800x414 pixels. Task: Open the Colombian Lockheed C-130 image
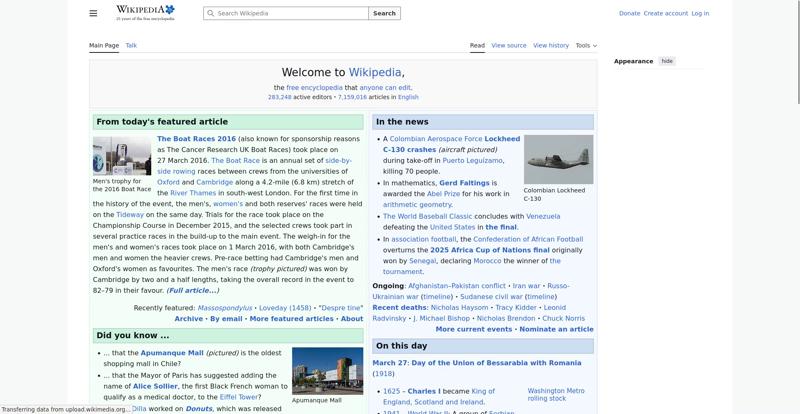(558, 159)
